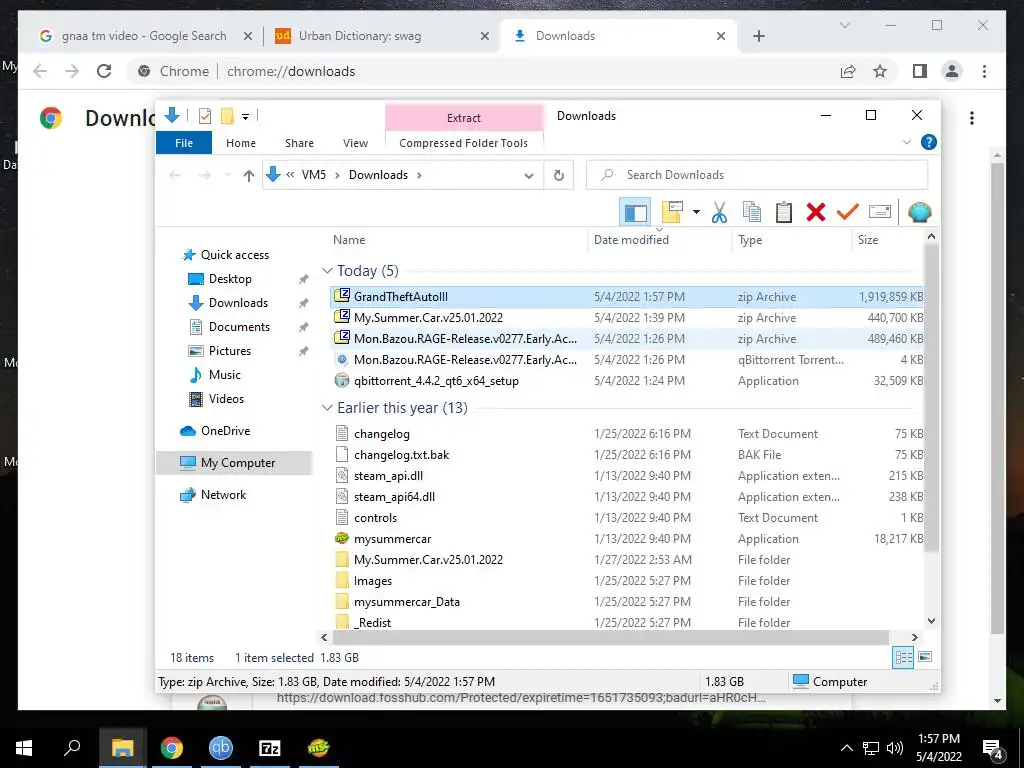Open Documents in navigation pane
The image size is (1024, 768).
(x=239, y=327)
